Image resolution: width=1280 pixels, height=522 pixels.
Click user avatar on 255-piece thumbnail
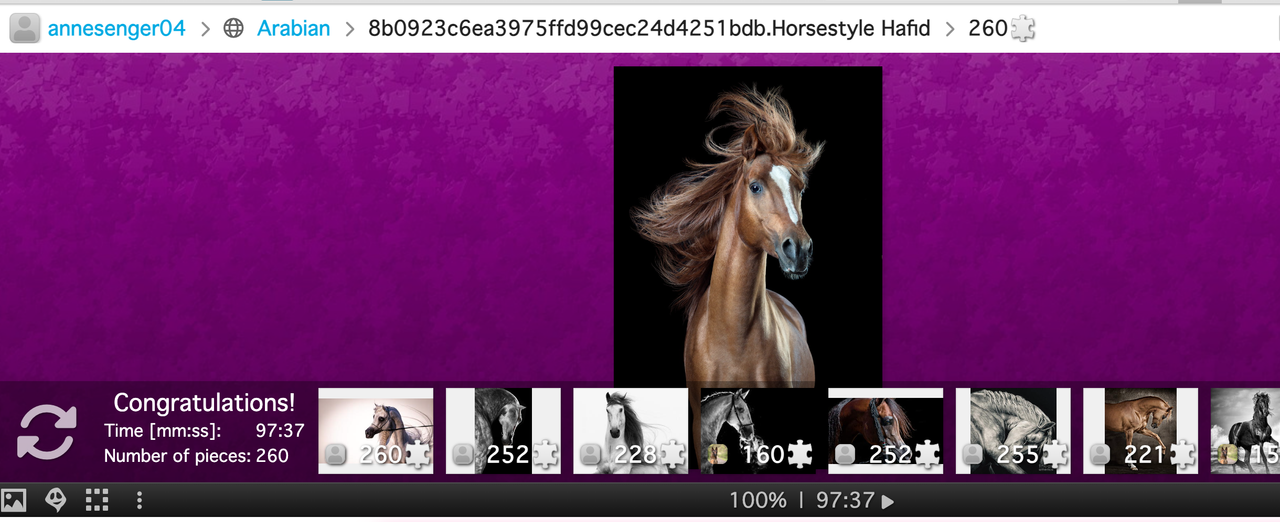tap(974, 455)
